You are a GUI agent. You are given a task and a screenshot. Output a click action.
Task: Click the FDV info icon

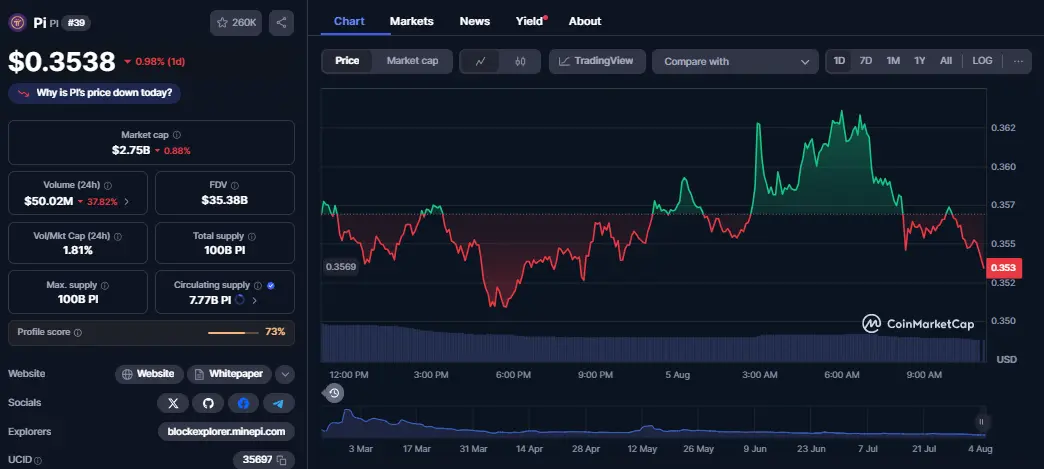[x=234, y=186]
